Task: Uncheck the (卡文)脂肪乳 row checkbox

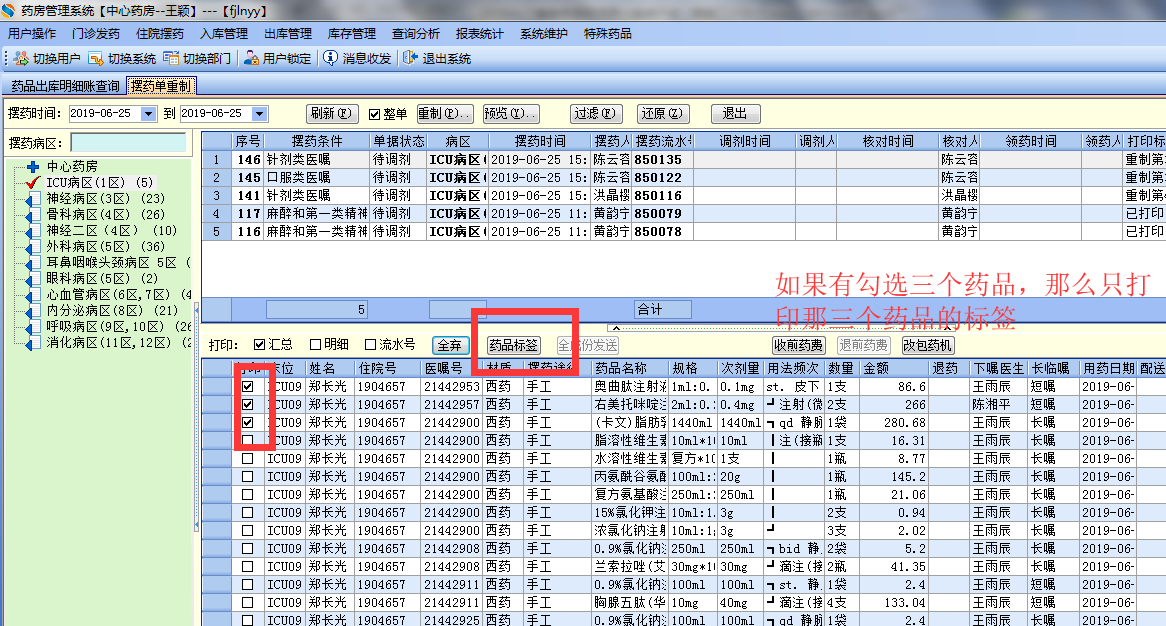Action: (248, 422)
